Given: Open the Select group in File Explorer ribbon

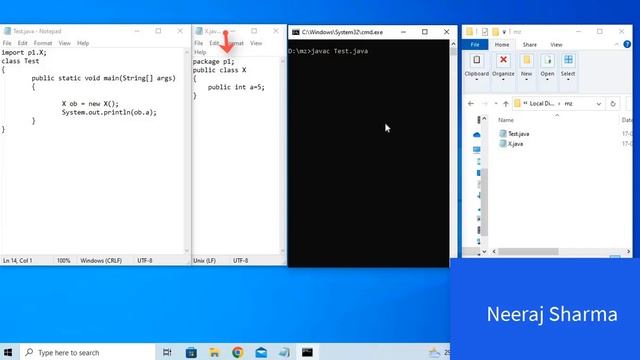Looking at the screenshot, I should (x=568, y=66).
